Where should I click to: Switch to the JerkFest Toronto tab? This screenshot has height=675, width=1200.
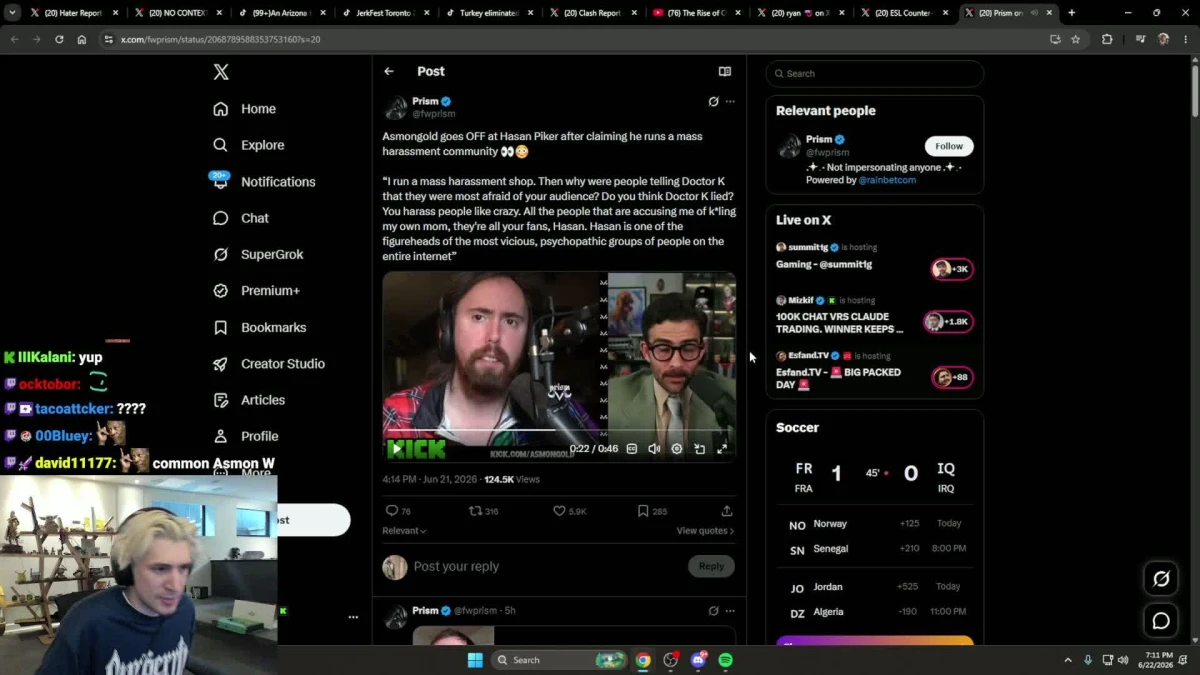[x=385, y=13]
